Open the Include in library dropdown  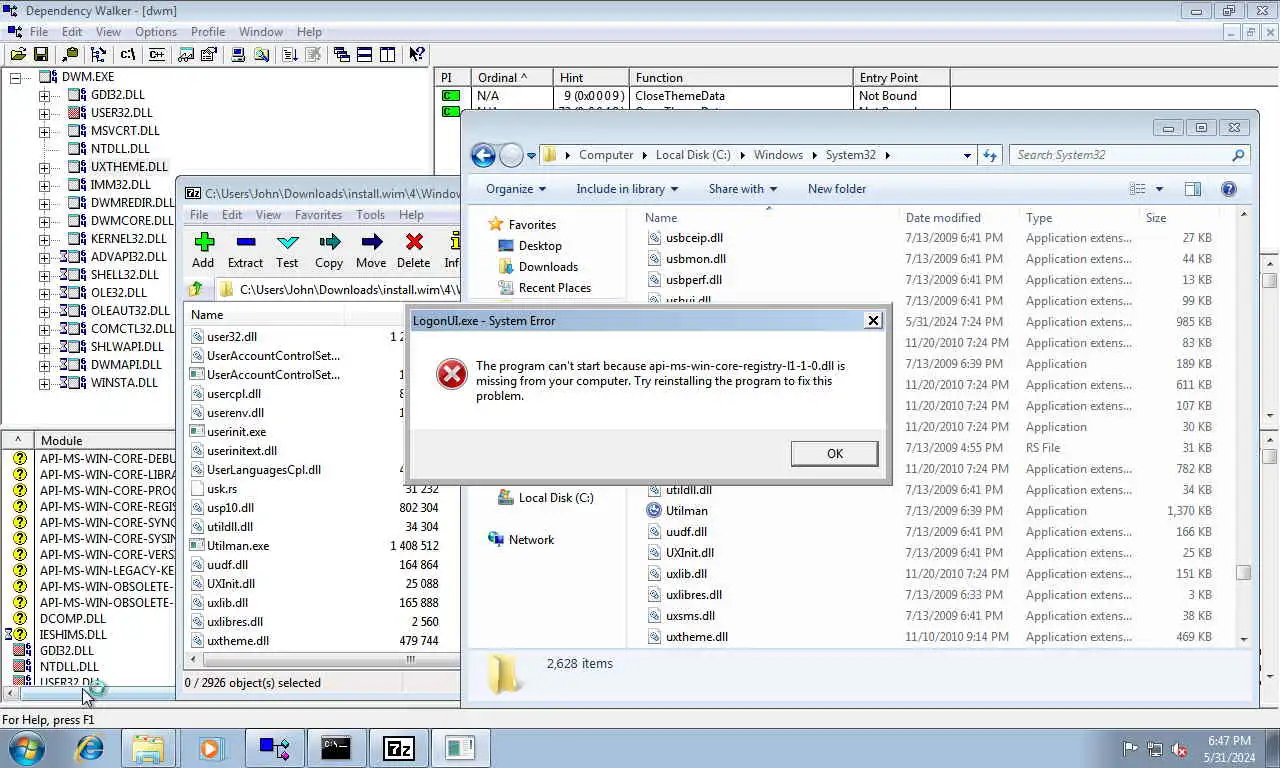[626, 189]
